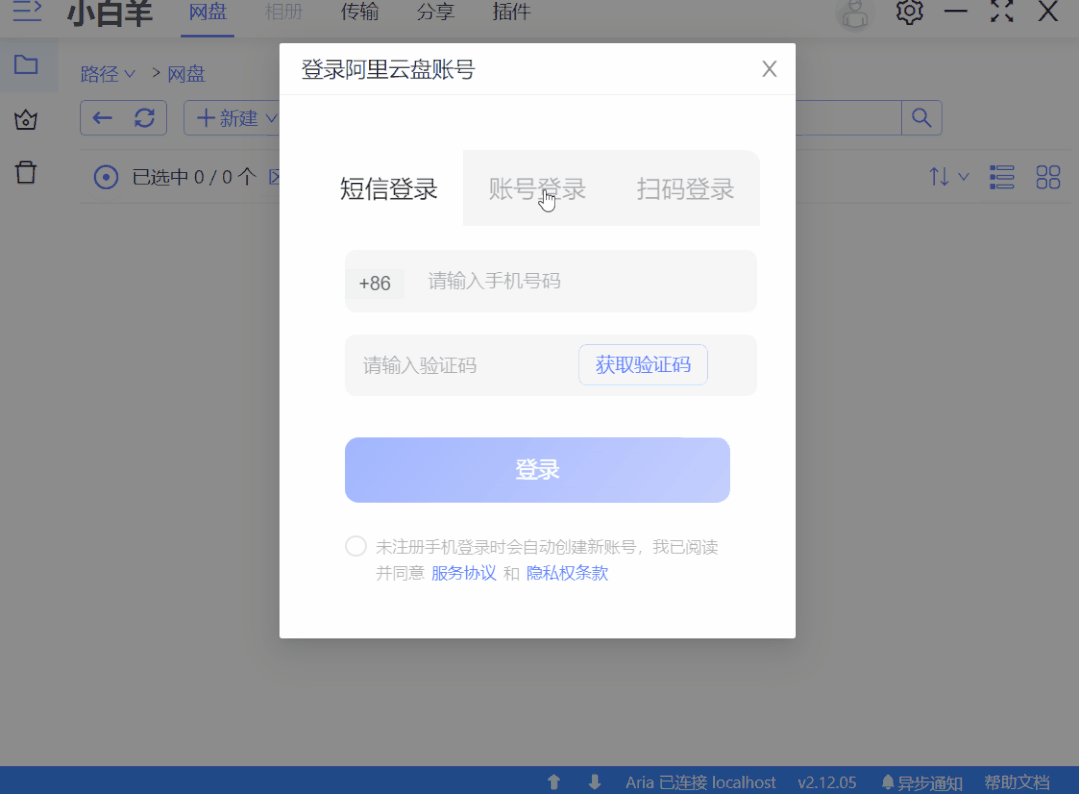The image size is (1079, 794).
Task: Open the folder icon in left sidebar
Action: click(x=26, y=65)
